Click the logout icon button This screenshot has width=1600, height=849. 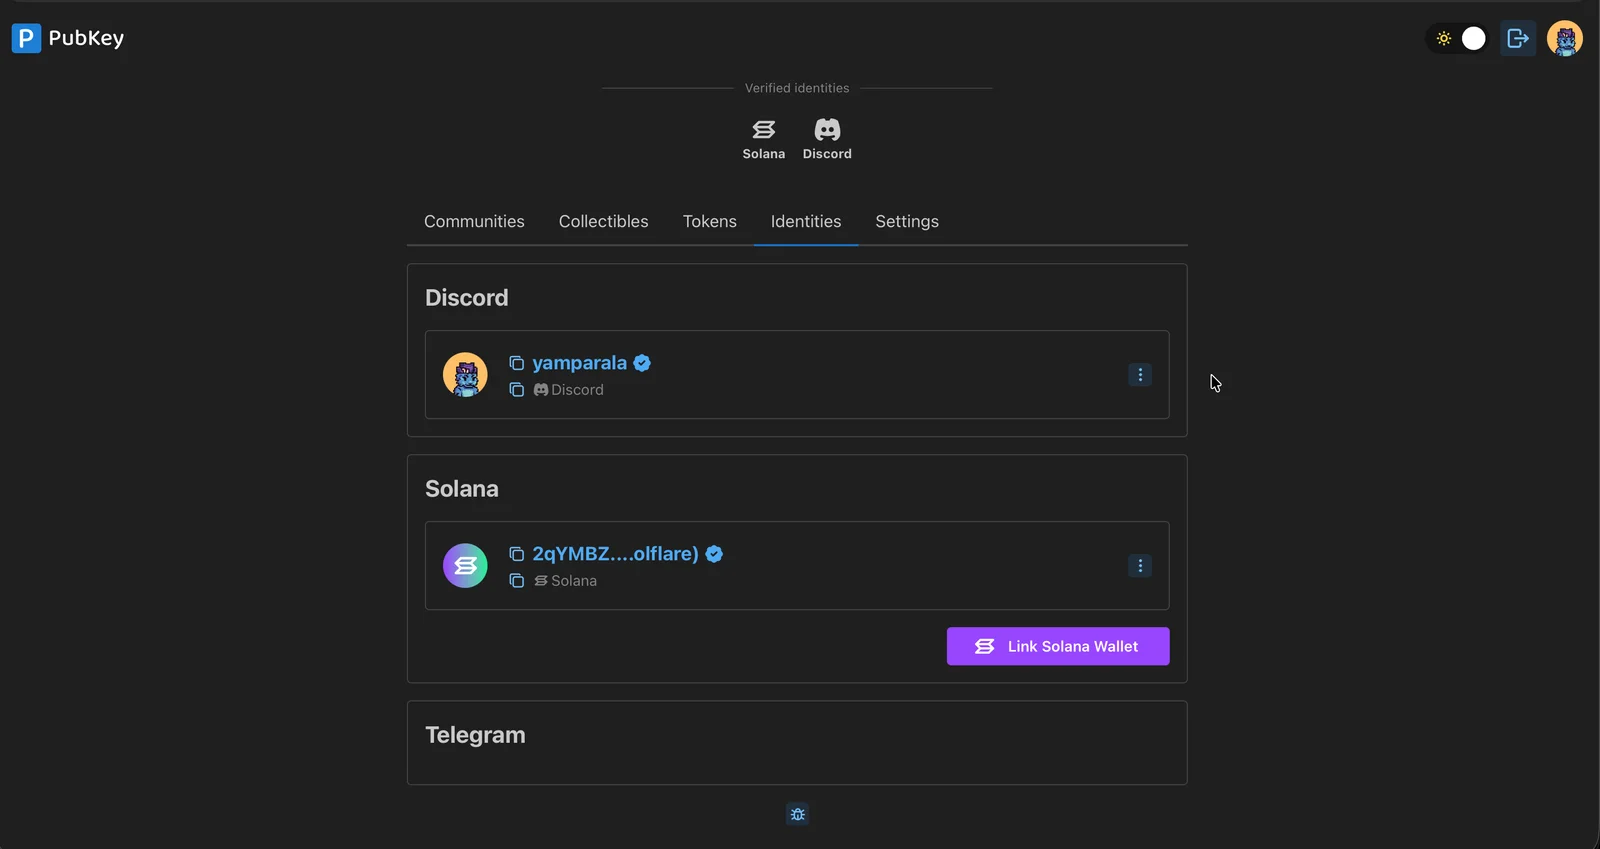[x=1518, y=38]
